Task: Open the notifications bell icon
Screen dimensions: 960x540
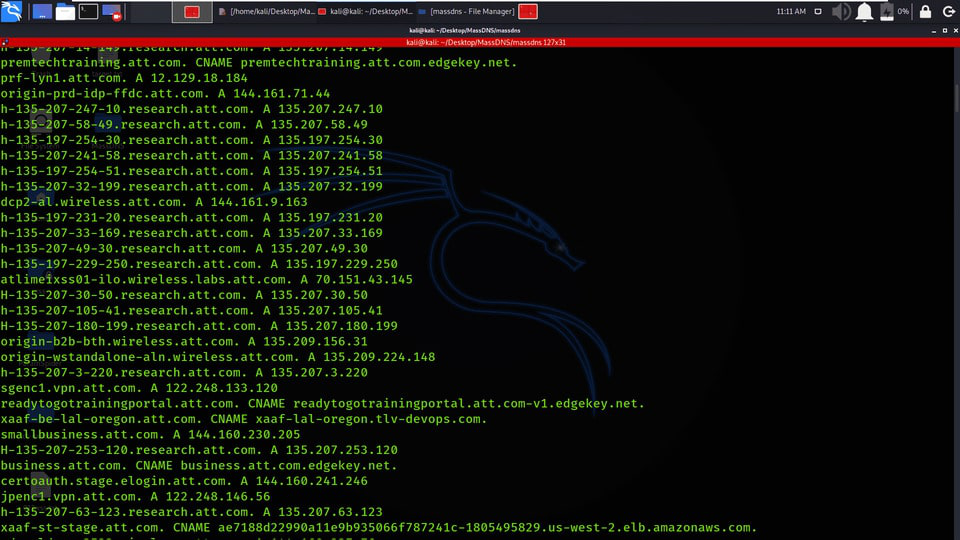Action: point(864,12)
